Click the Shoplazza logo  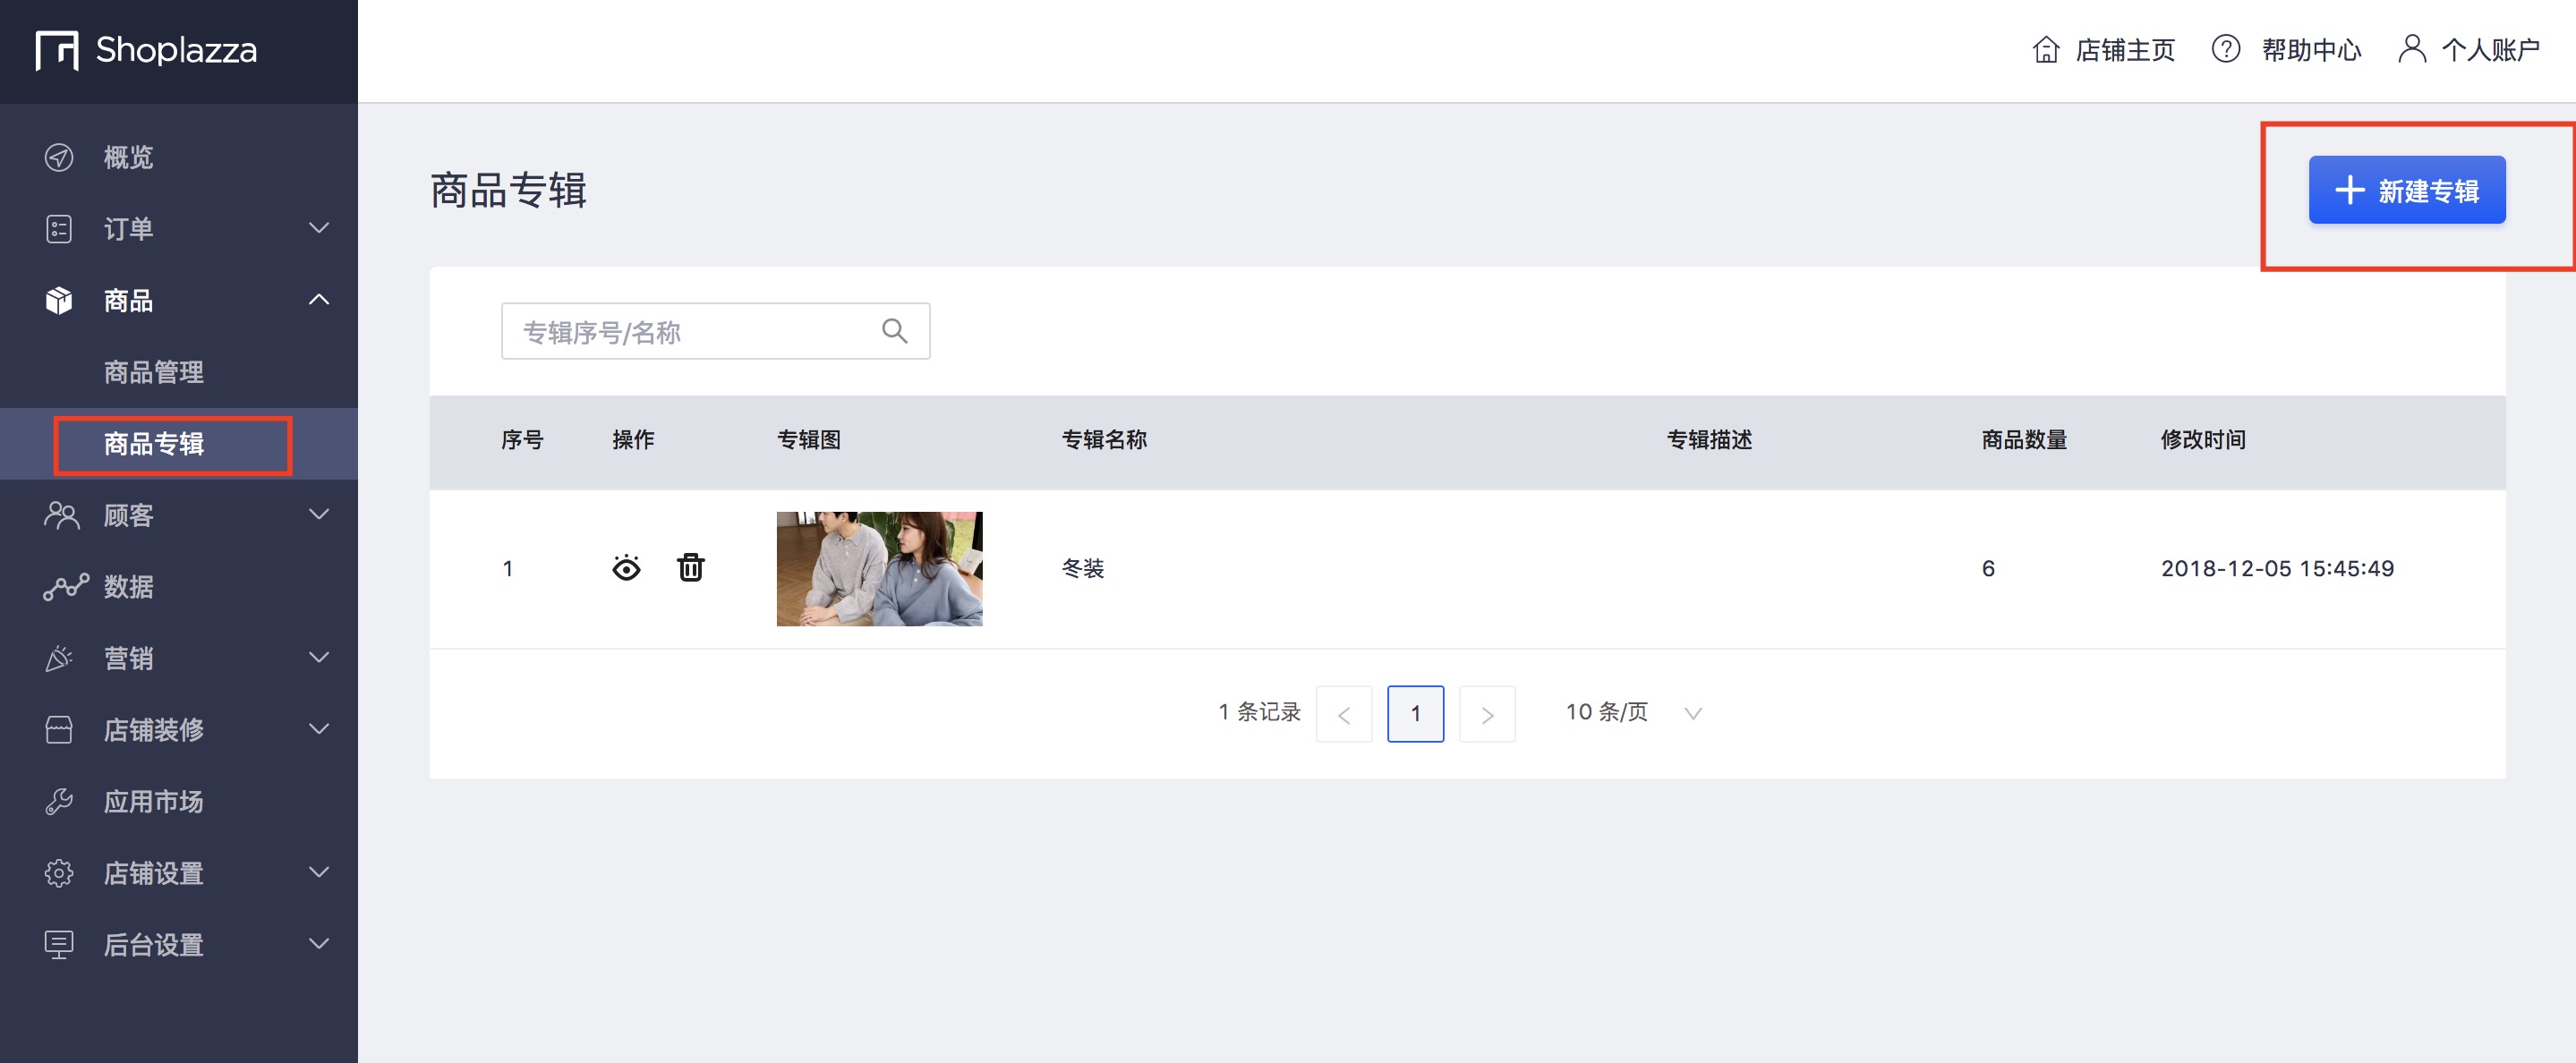147,50
